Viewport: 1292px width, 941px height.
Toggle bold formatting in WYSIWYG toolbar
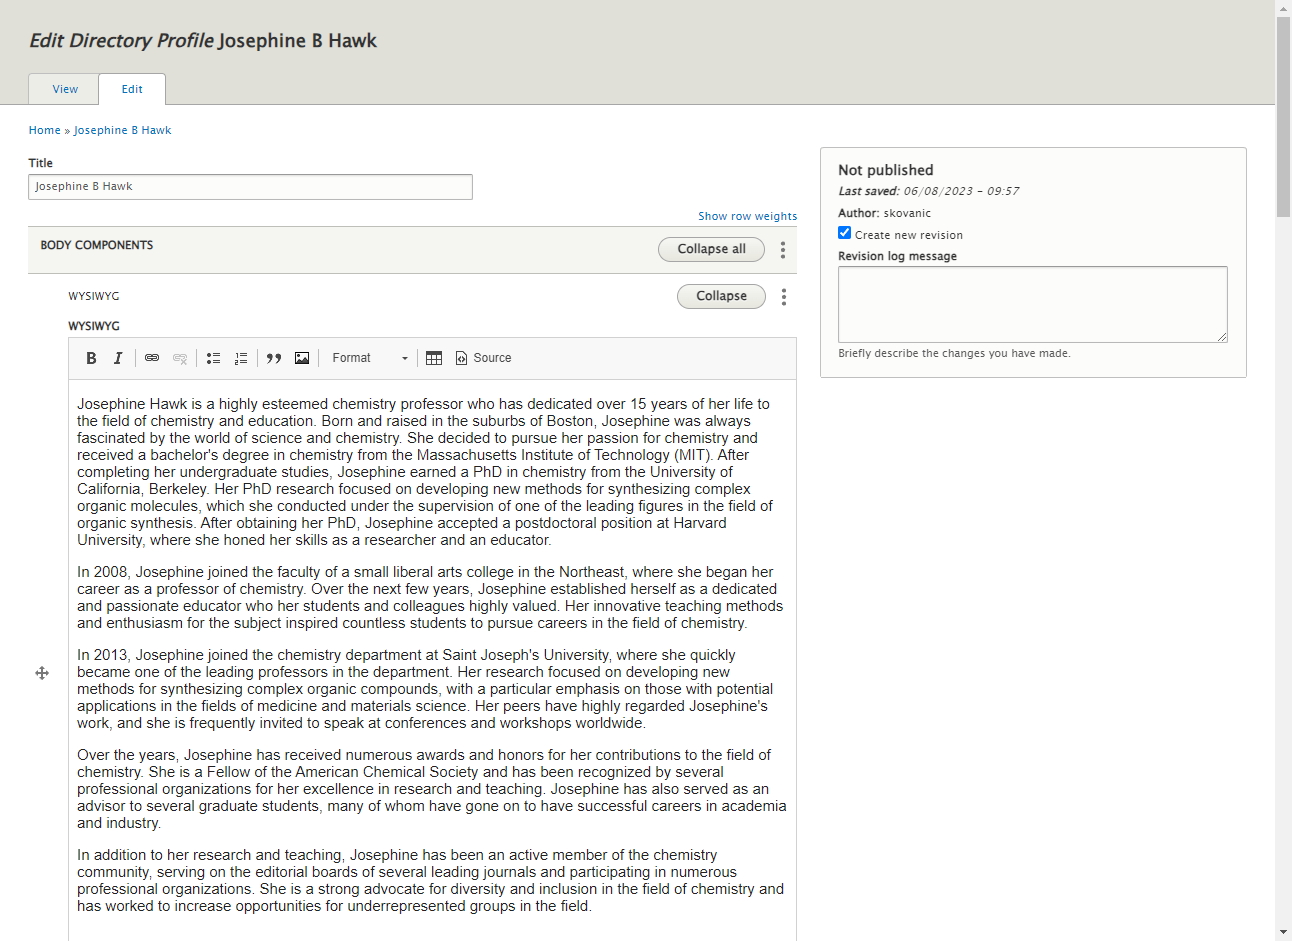91,358
